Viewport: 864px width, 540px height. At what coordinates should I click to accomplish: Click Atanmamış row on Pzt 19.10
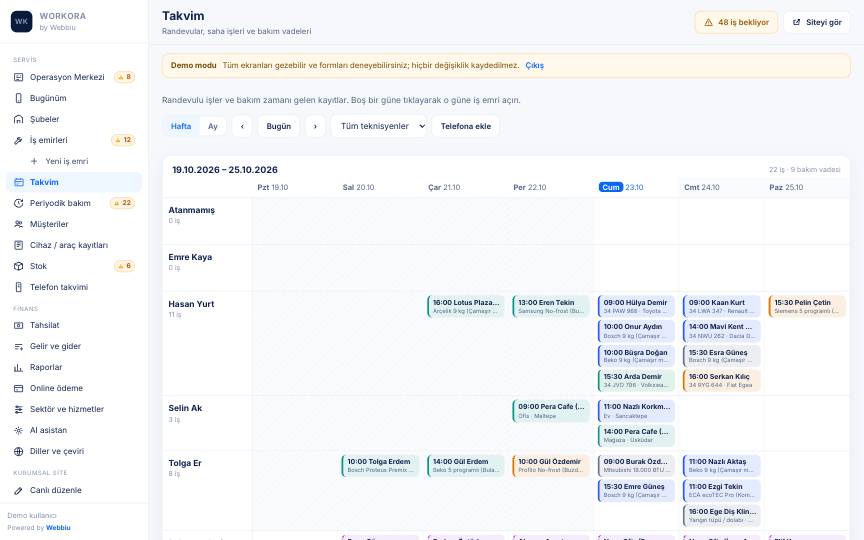pyautogui.click(x=295, y=221)
